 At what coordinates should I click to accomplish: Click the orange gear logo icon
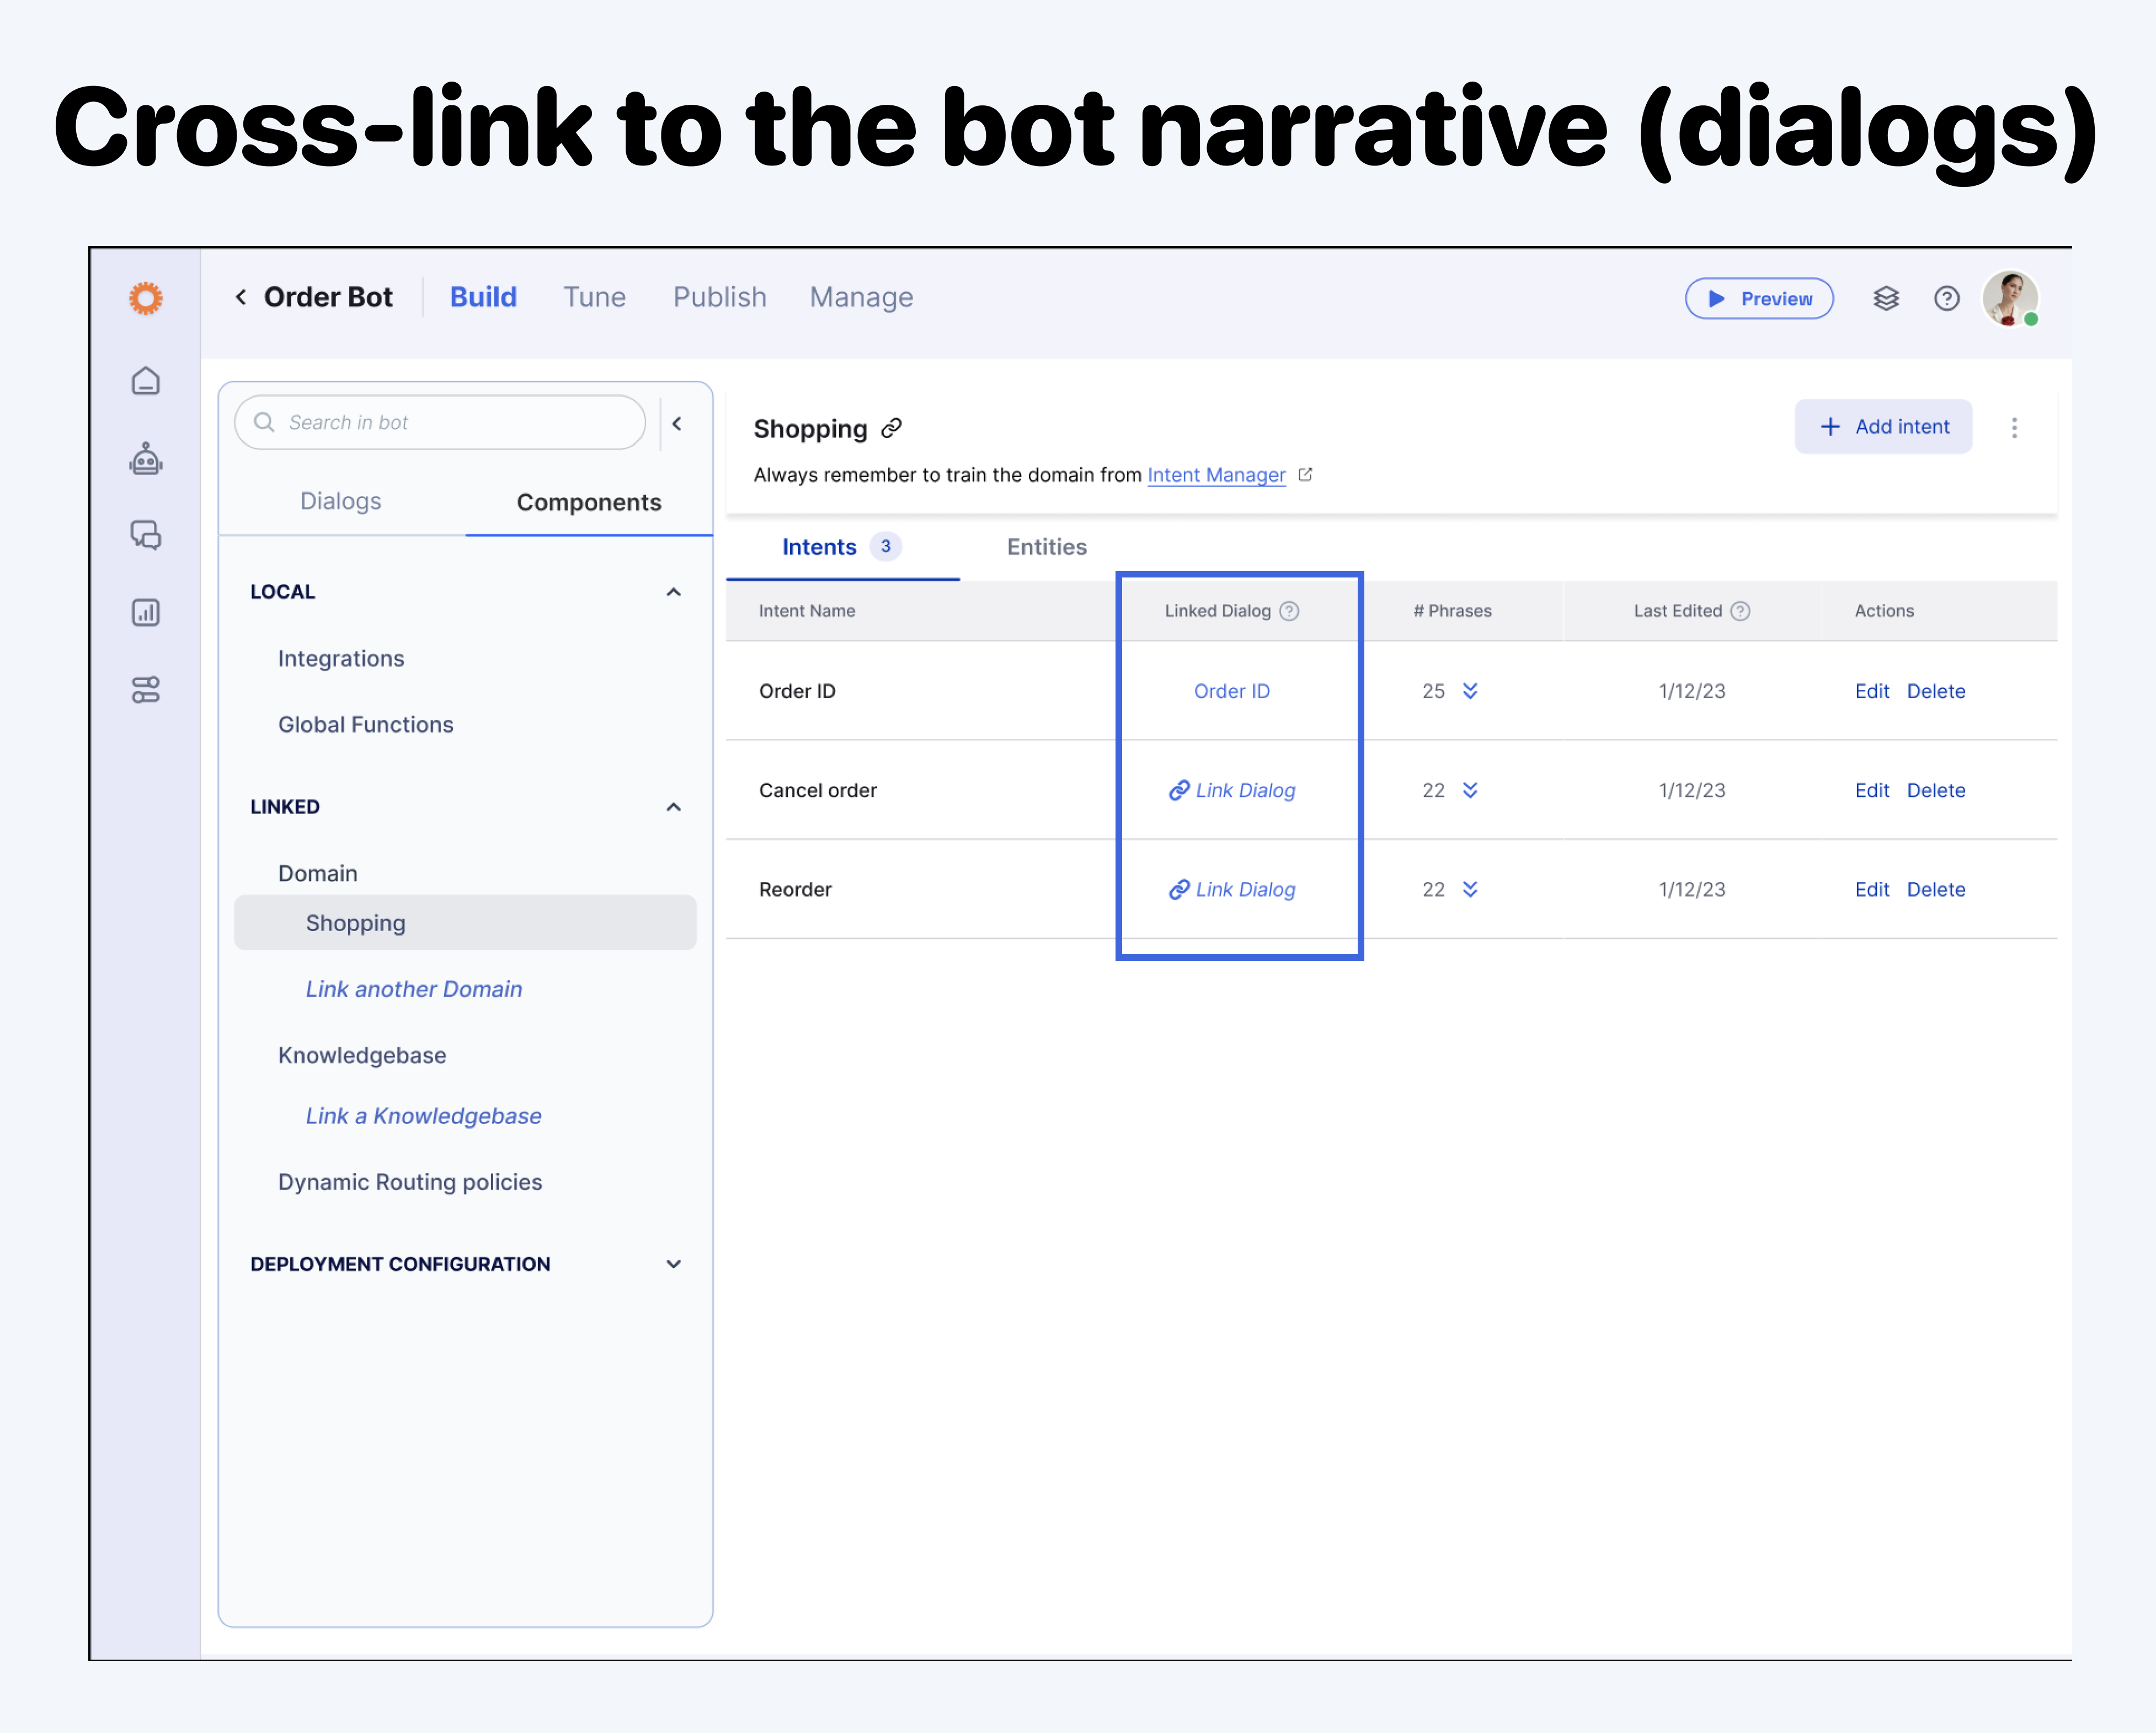(146, 298)
